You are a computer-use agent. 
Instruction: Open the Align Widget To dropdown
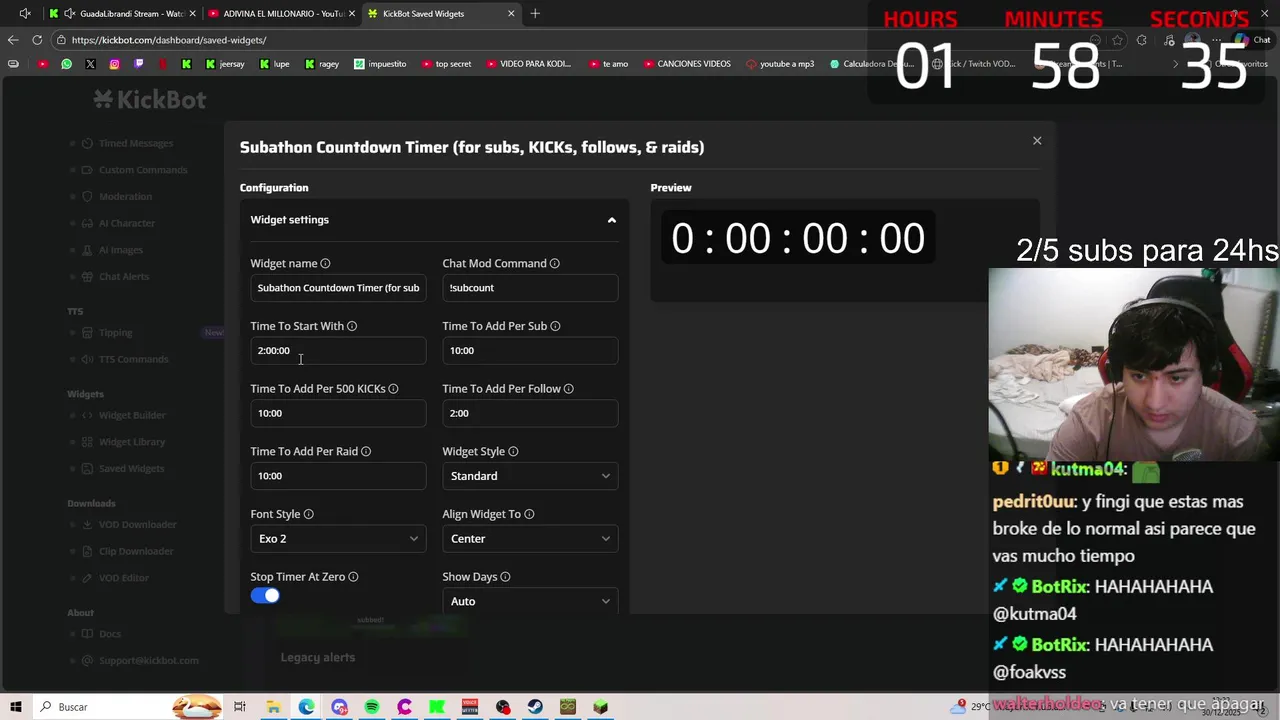coord(530,539)
